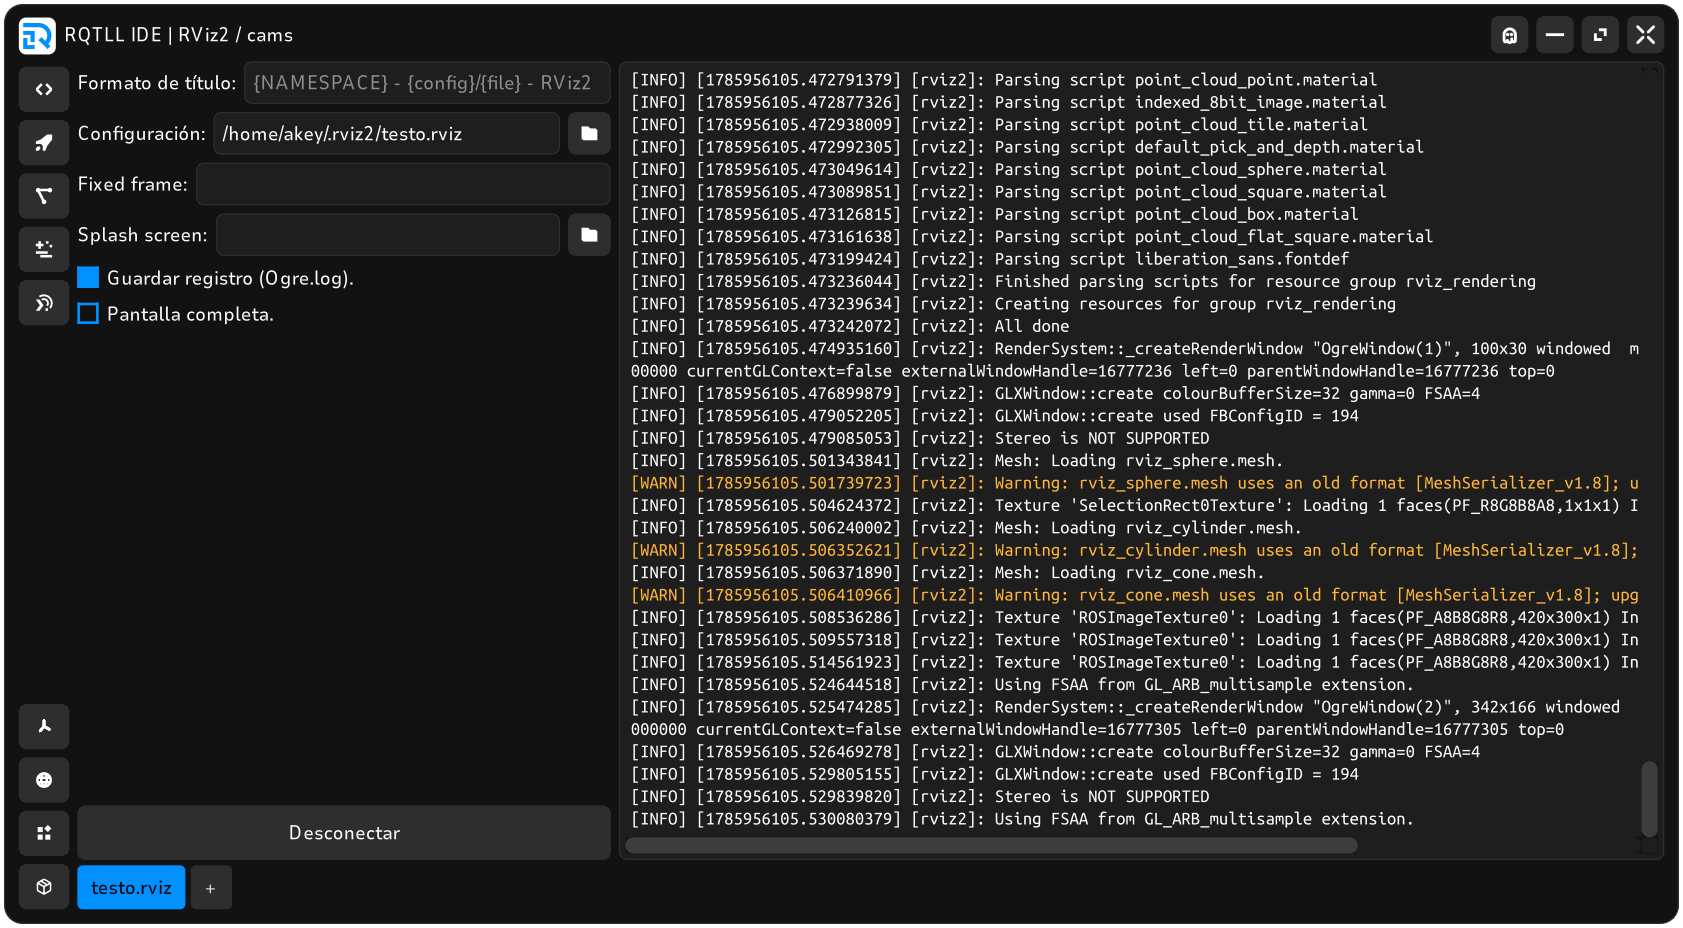Image resolution: width=1683 pixels, height=928 pixels.
Task: Click the ghost icon in title bar
Action: (x=1509, y=35)
